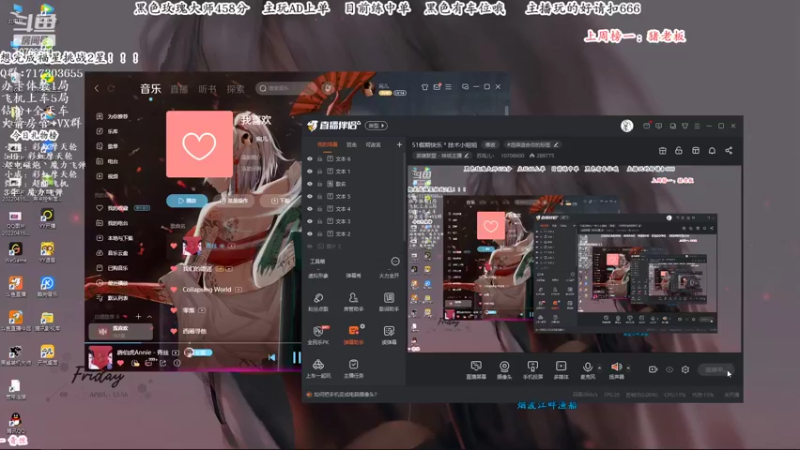The height and width of the screenshot is (450, 800).
Task: Toggle lock on 文本 6 layer
Action: (x=320, y=159)
